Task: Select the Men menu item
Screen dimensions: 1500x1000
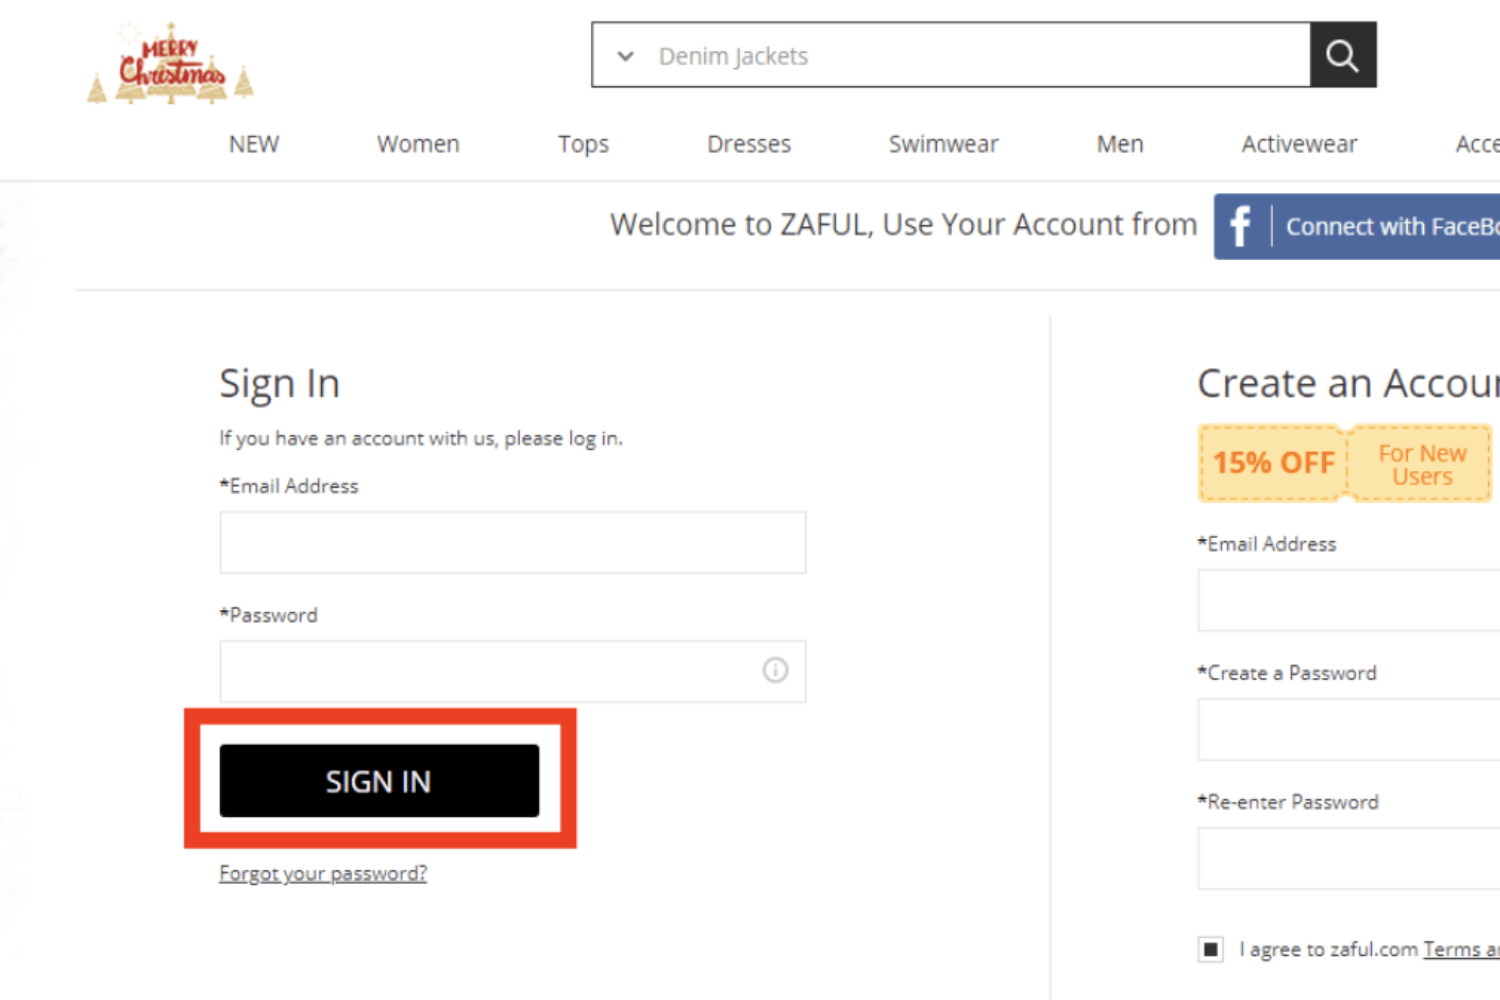Action: tap(1118, 143)
